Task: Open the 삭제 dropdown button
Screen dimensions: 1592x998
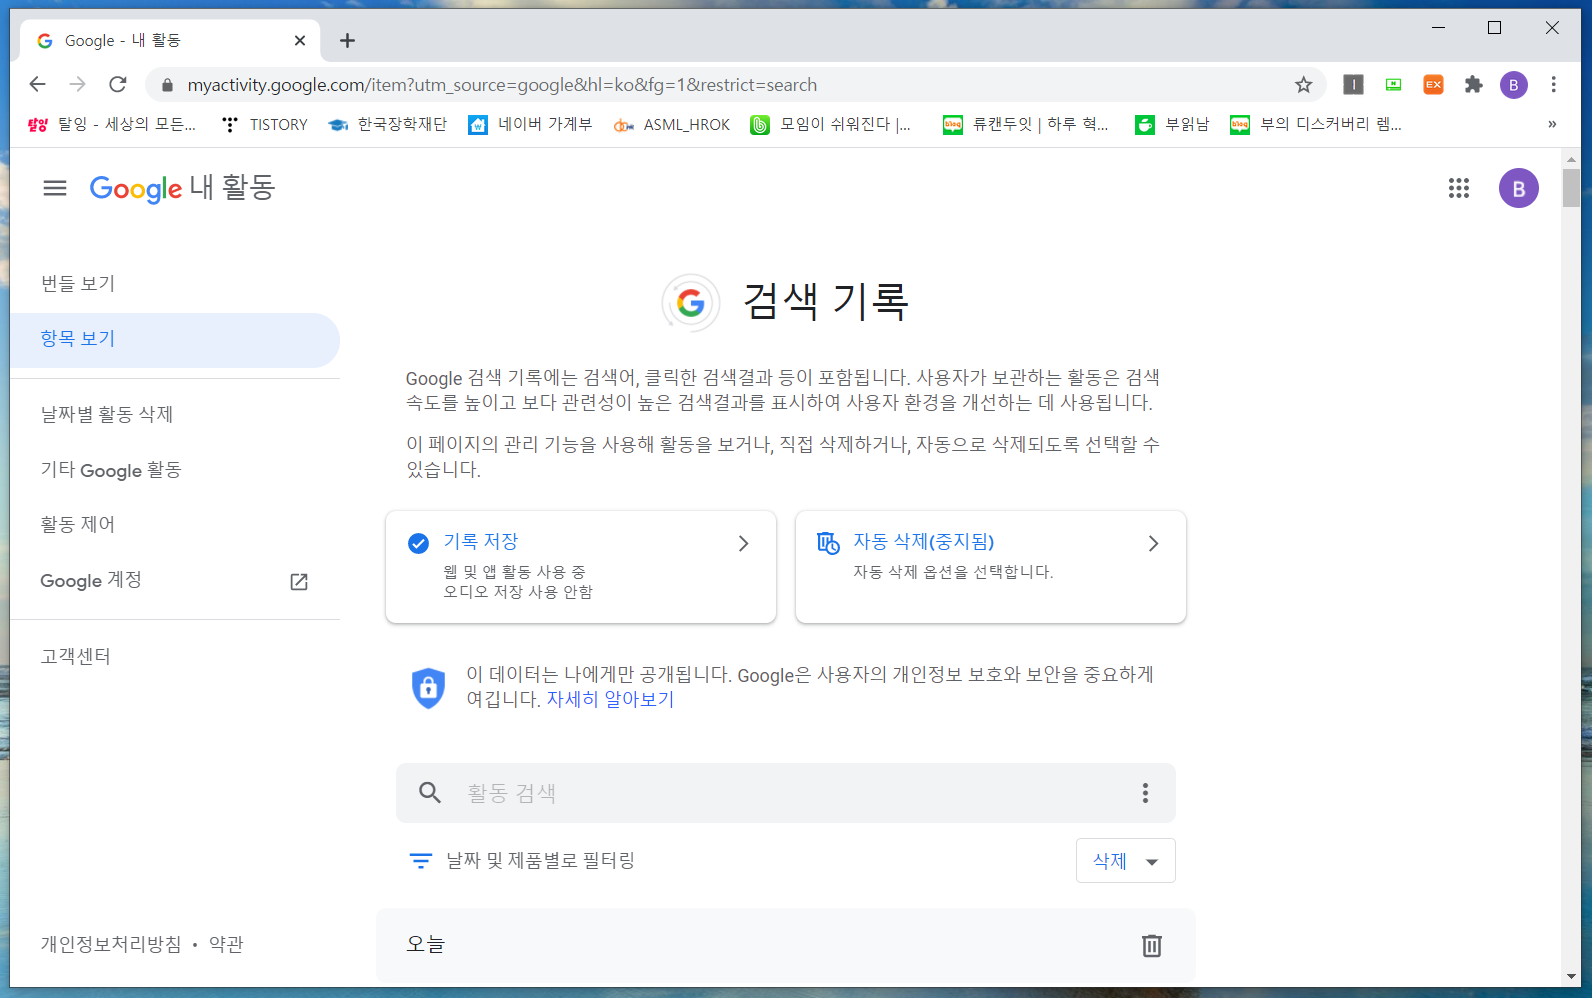Action: [x=1126, y=861]
